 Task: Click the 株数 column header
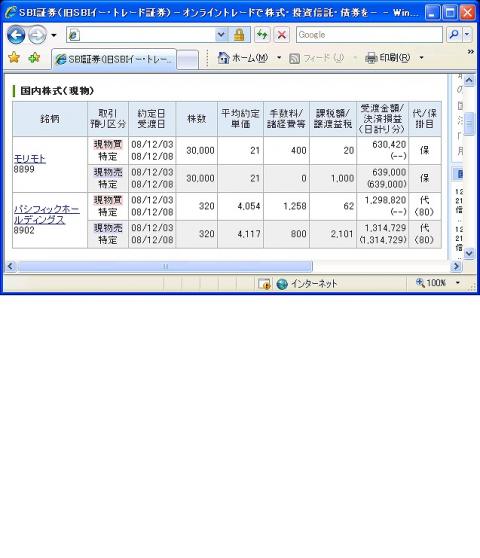(197, 119)
